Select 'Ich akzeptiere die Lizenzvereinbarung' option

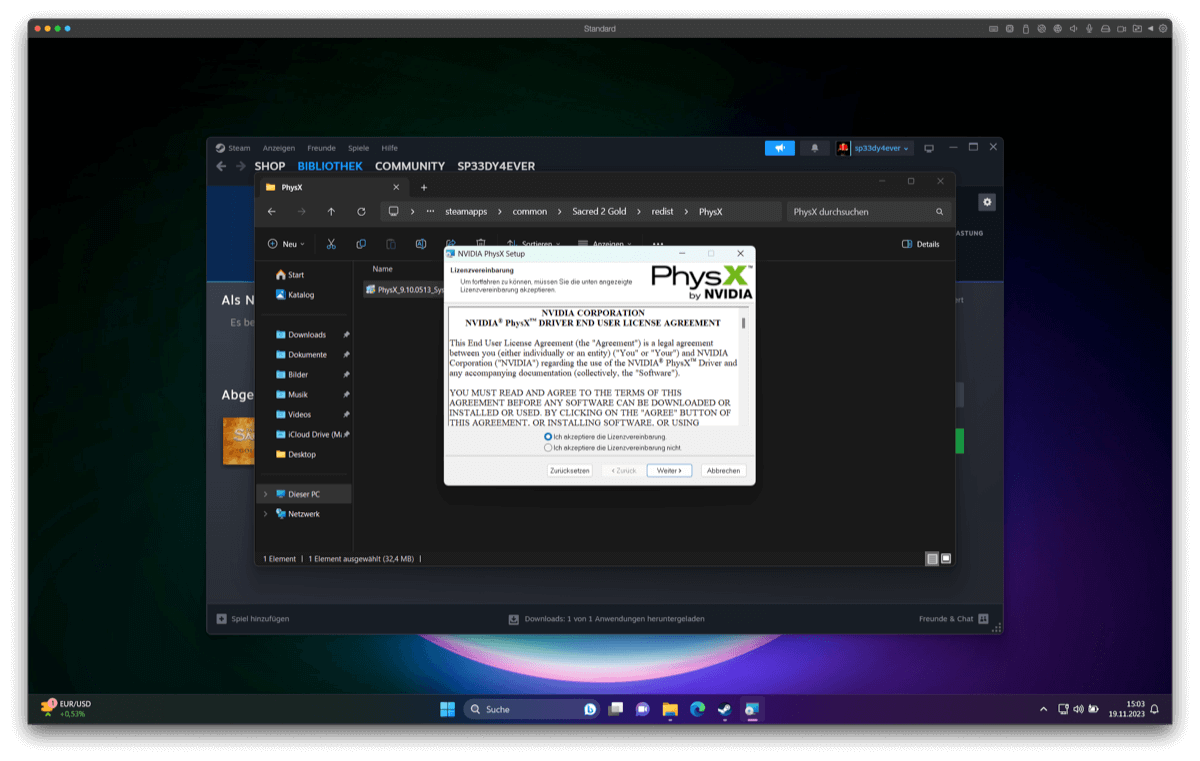(548, 437)
